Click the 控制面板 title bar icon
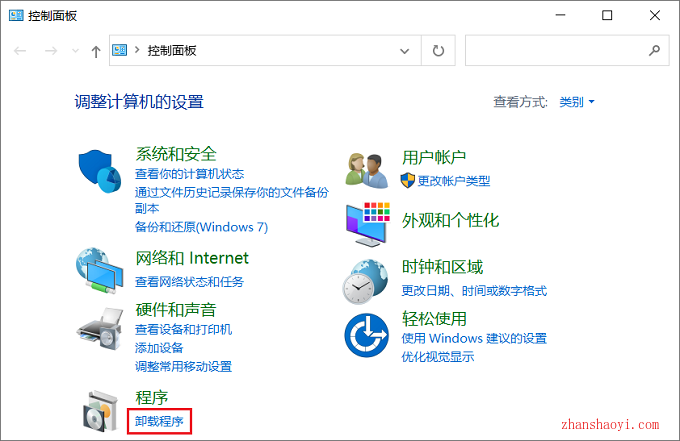This screenshot has height=441, width=680. (16, 16)
